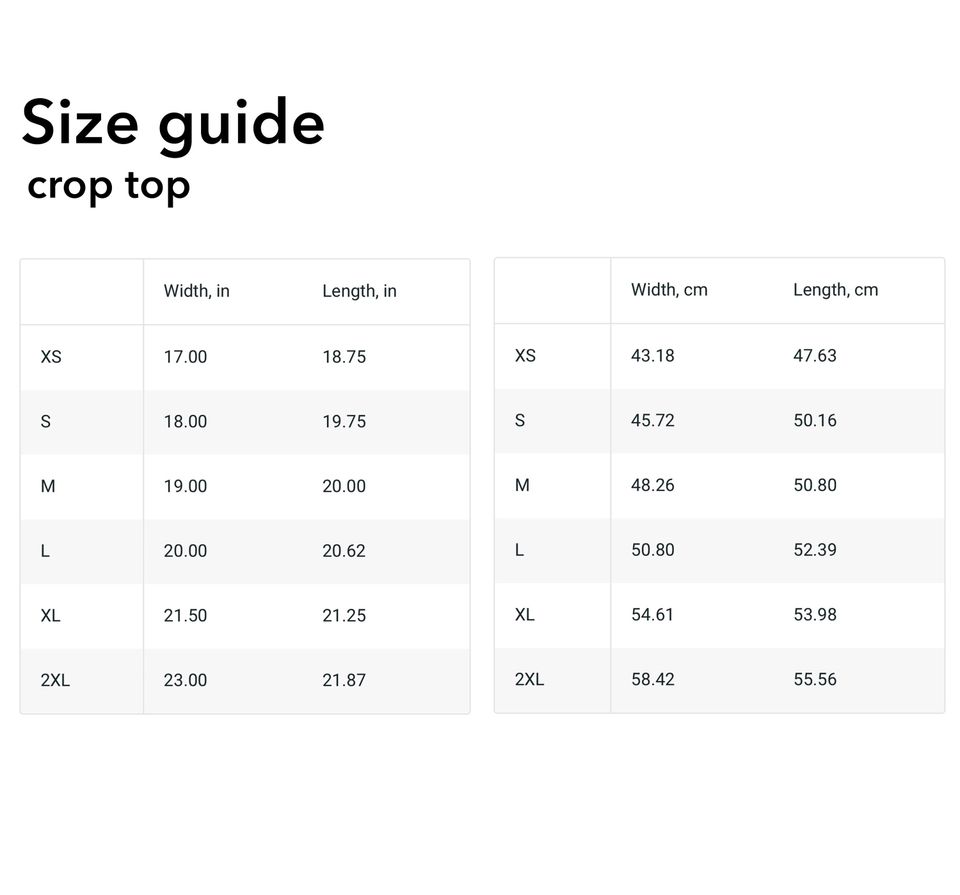
Task: Select the 55.56 length value in centimeters
Action: pos(815,680)
